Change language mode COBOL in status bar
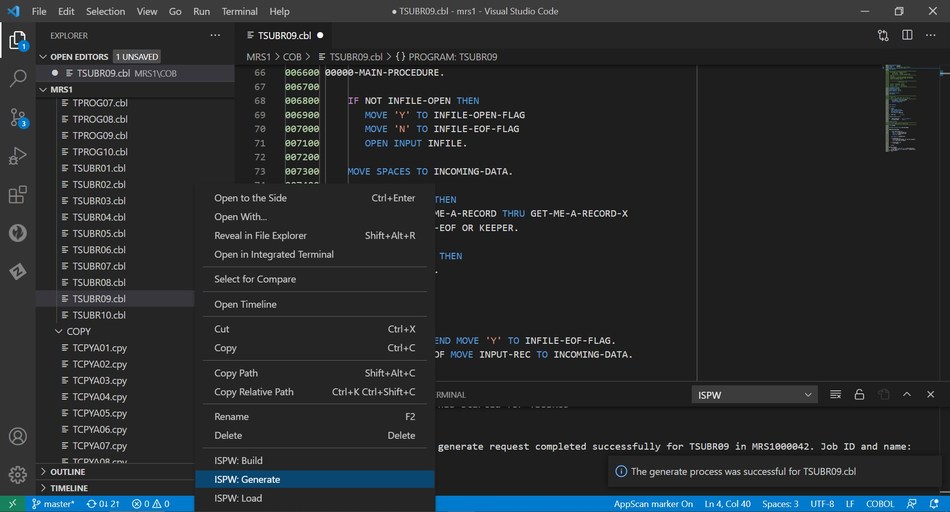The image size is (950, 512). point(880,504)
